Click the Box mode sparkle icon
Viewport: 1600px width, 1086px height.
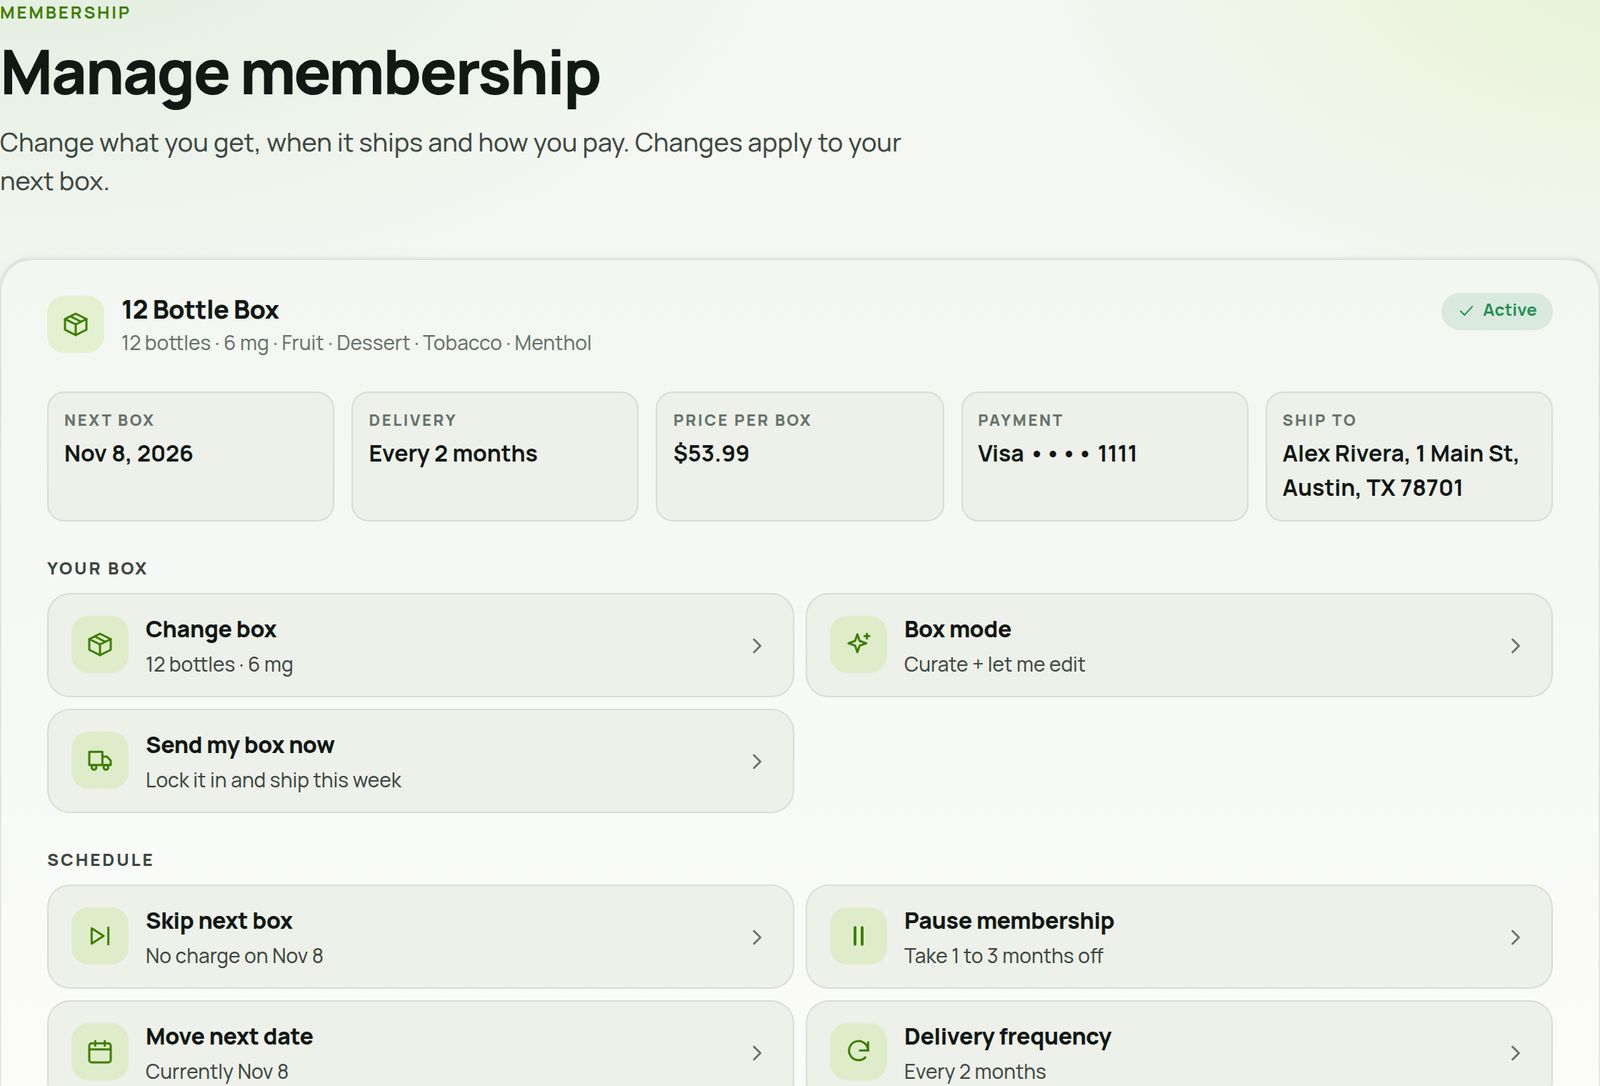(858, 645)
